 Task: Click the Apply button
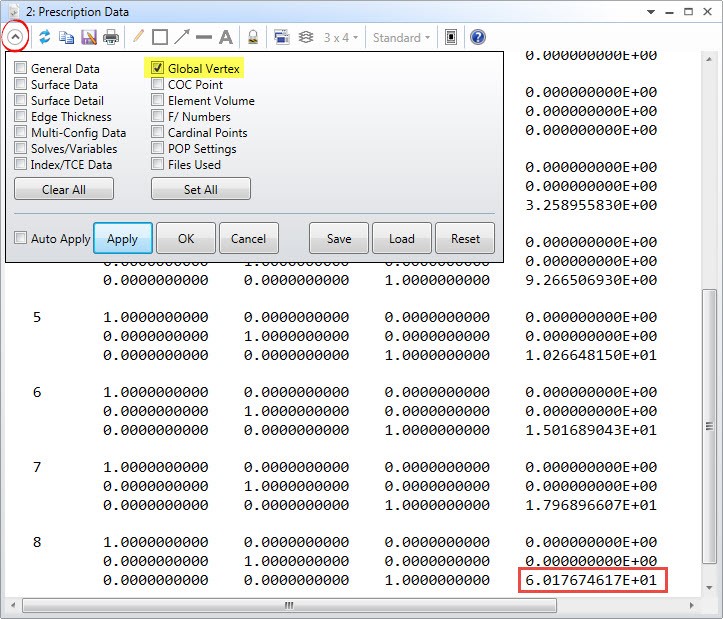point(123,238)
